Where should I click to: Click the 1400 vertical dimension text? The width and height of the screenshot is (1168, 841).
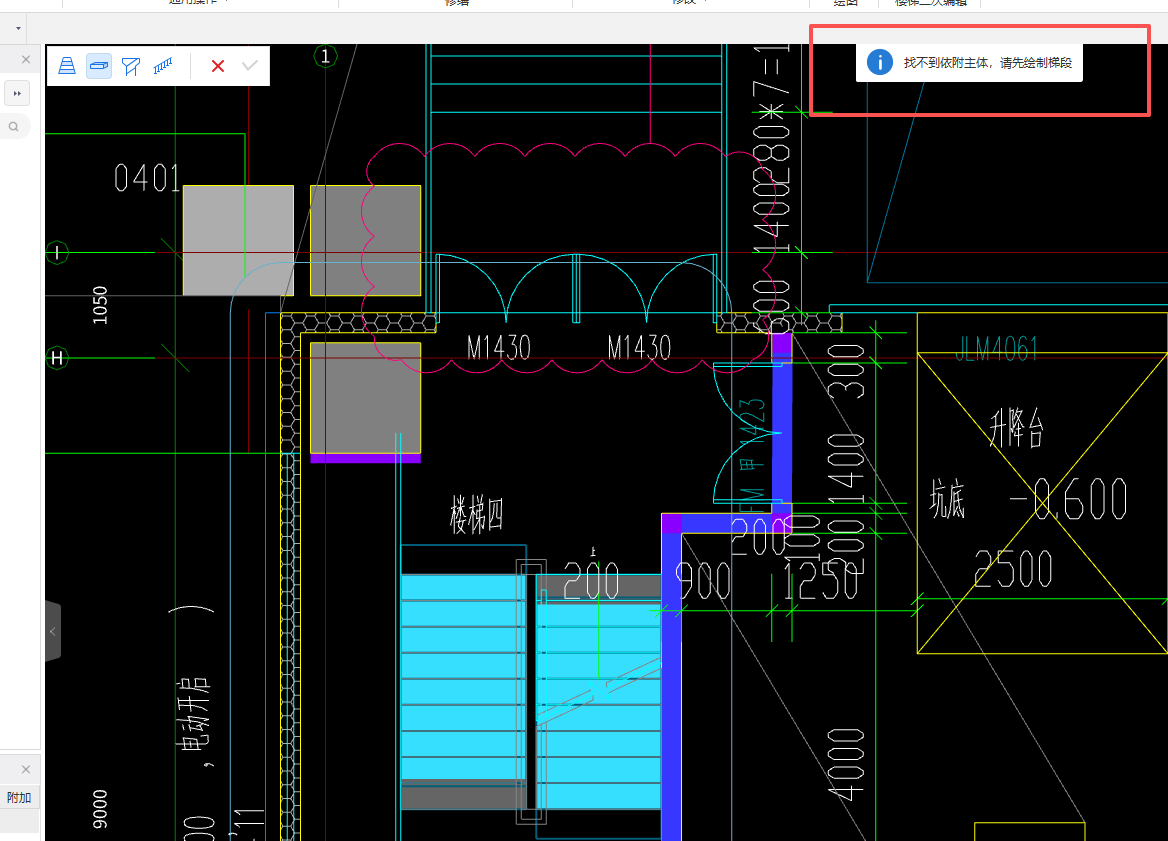847,467
